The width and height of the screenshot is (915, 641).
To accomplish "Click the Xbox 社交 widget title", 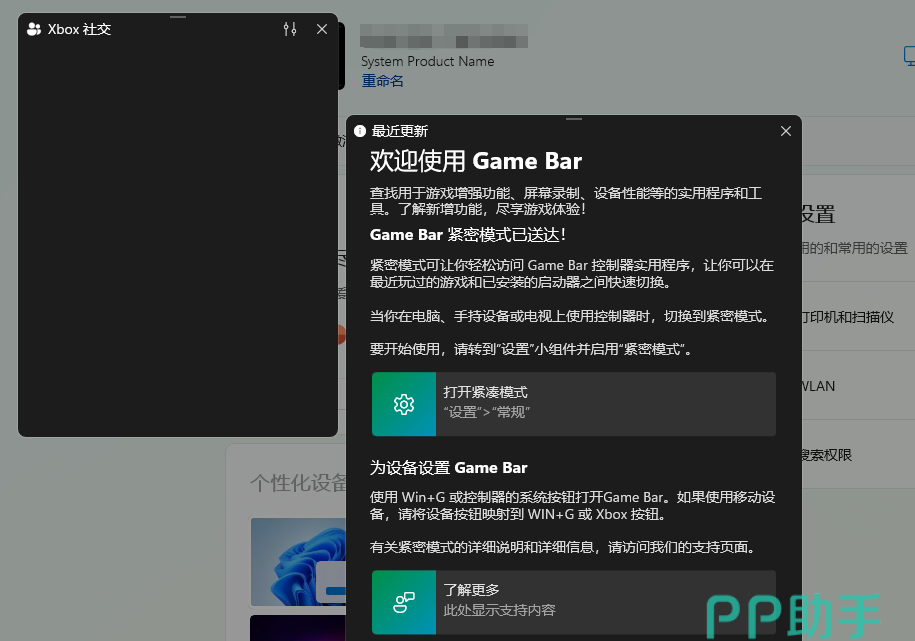I will point(79,30).
